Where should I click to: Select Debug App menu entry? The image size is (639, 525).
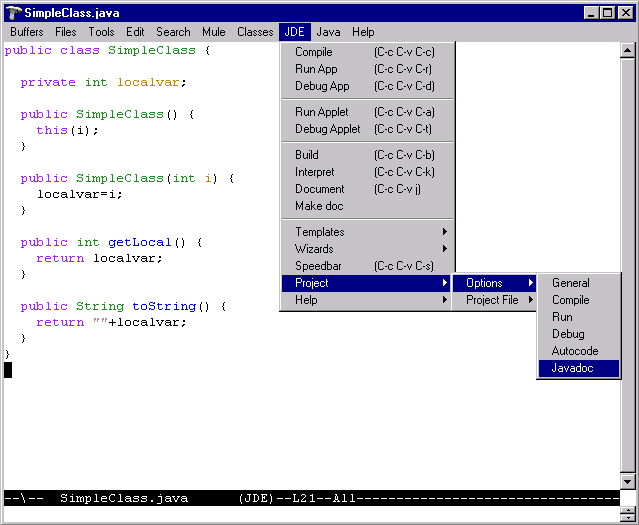[367, 86]
